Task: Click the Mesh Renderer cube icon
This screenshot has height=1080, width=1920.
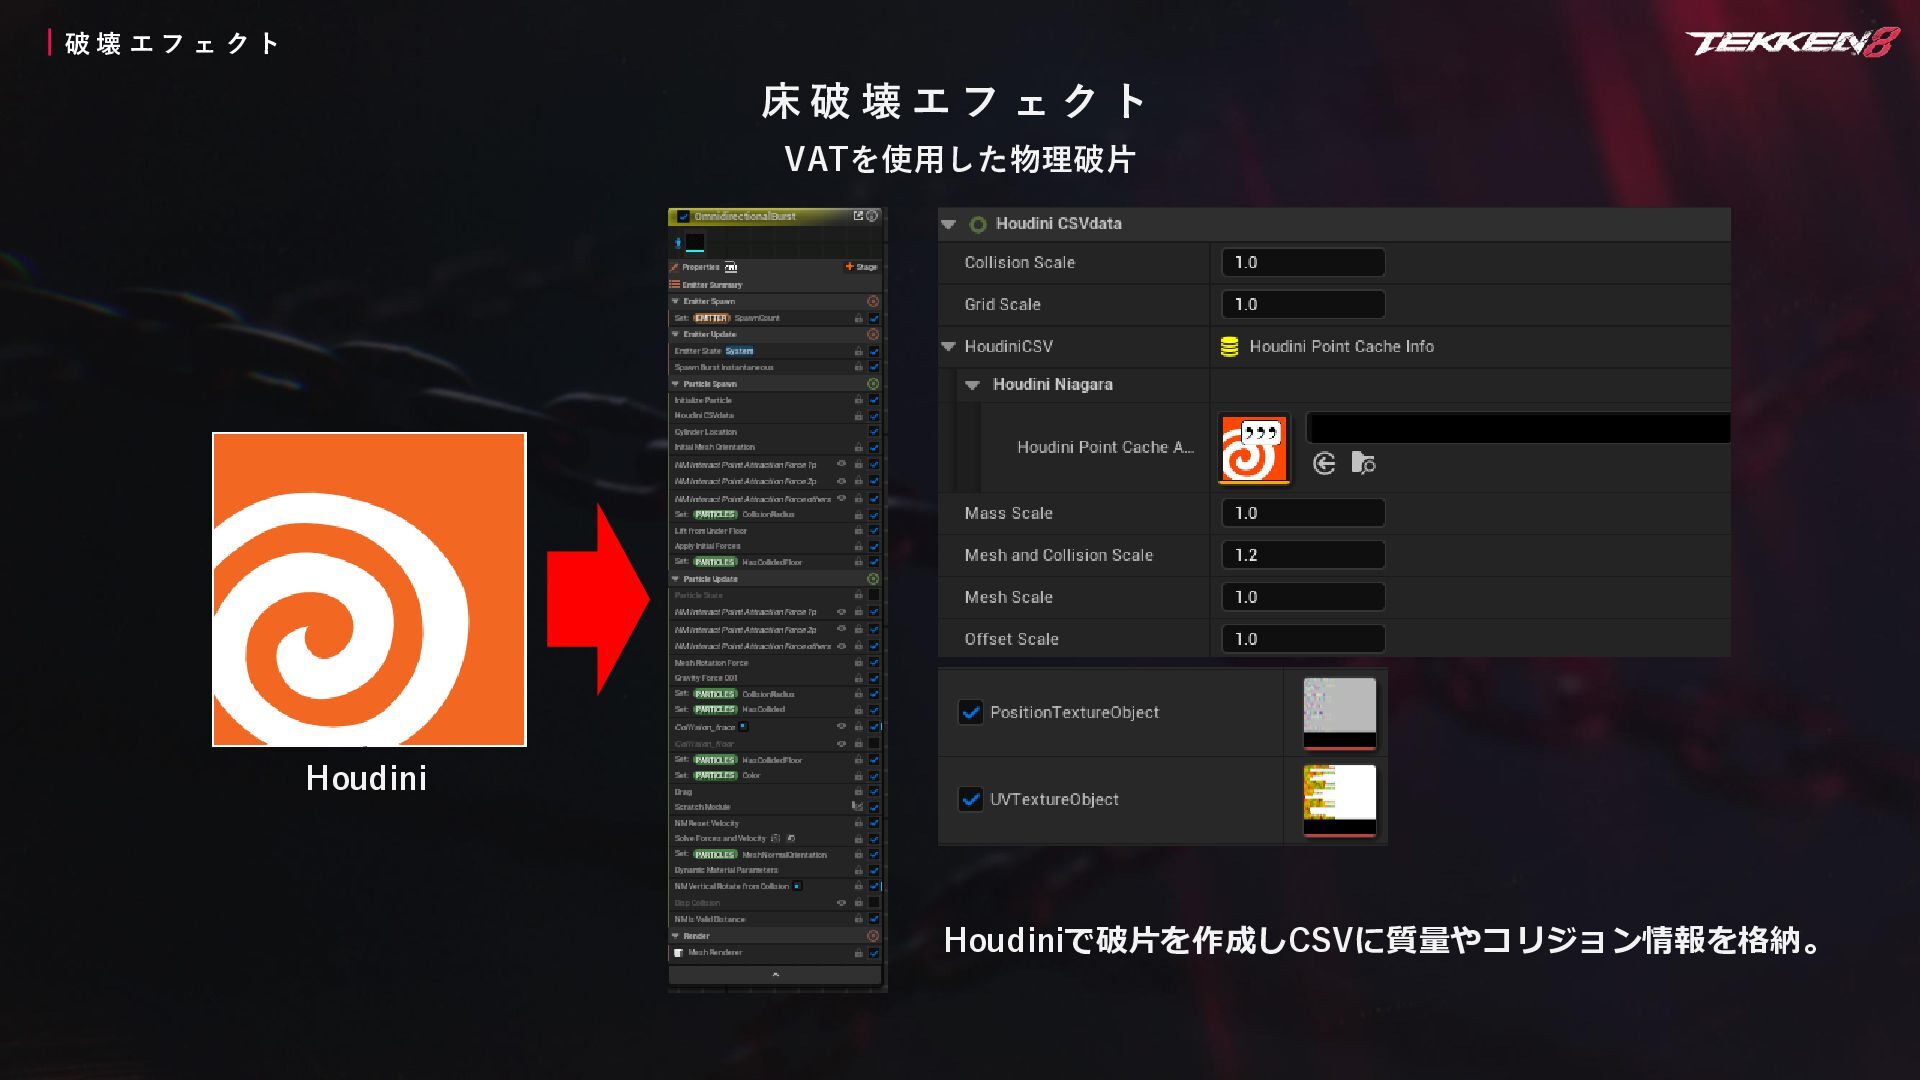Action: click(679, 953)
